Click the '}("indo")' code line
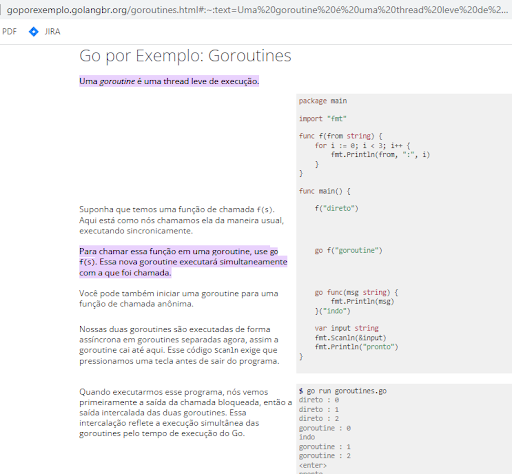The image size is (512, 474). tap(332, 311)
